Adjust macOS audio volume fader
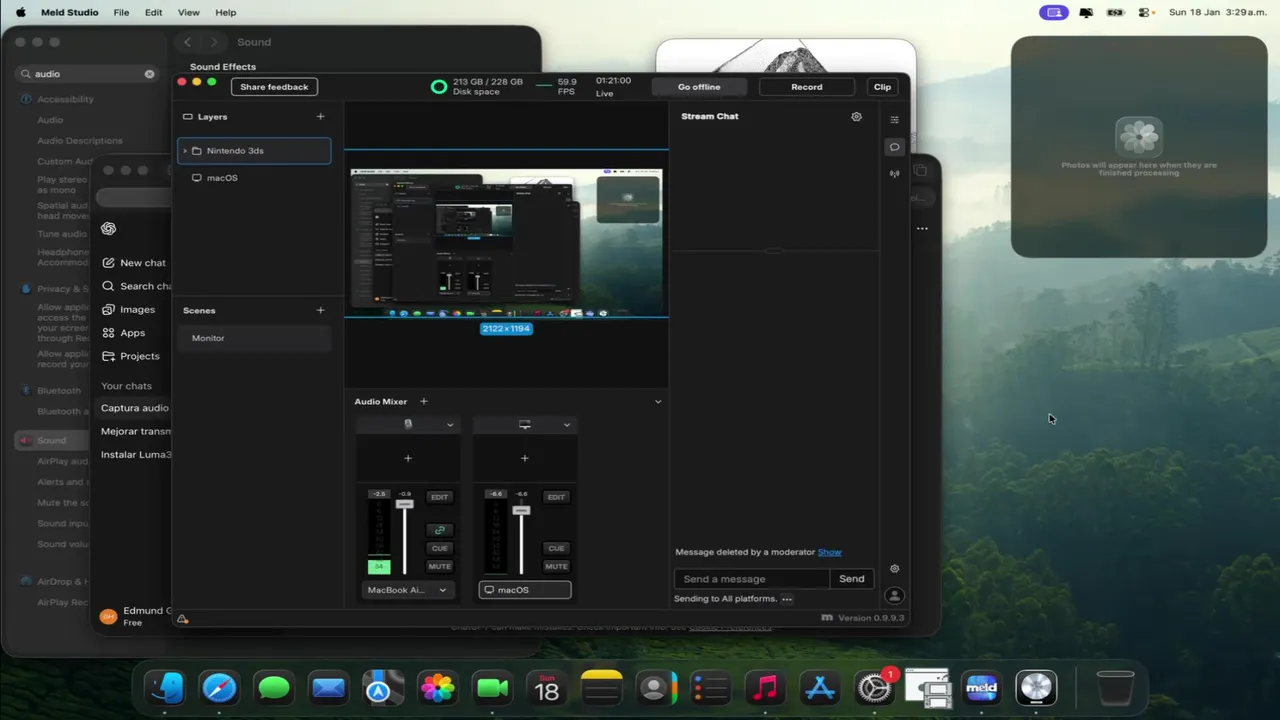This screenshot has height=720, width=1280. coord(521,510)
